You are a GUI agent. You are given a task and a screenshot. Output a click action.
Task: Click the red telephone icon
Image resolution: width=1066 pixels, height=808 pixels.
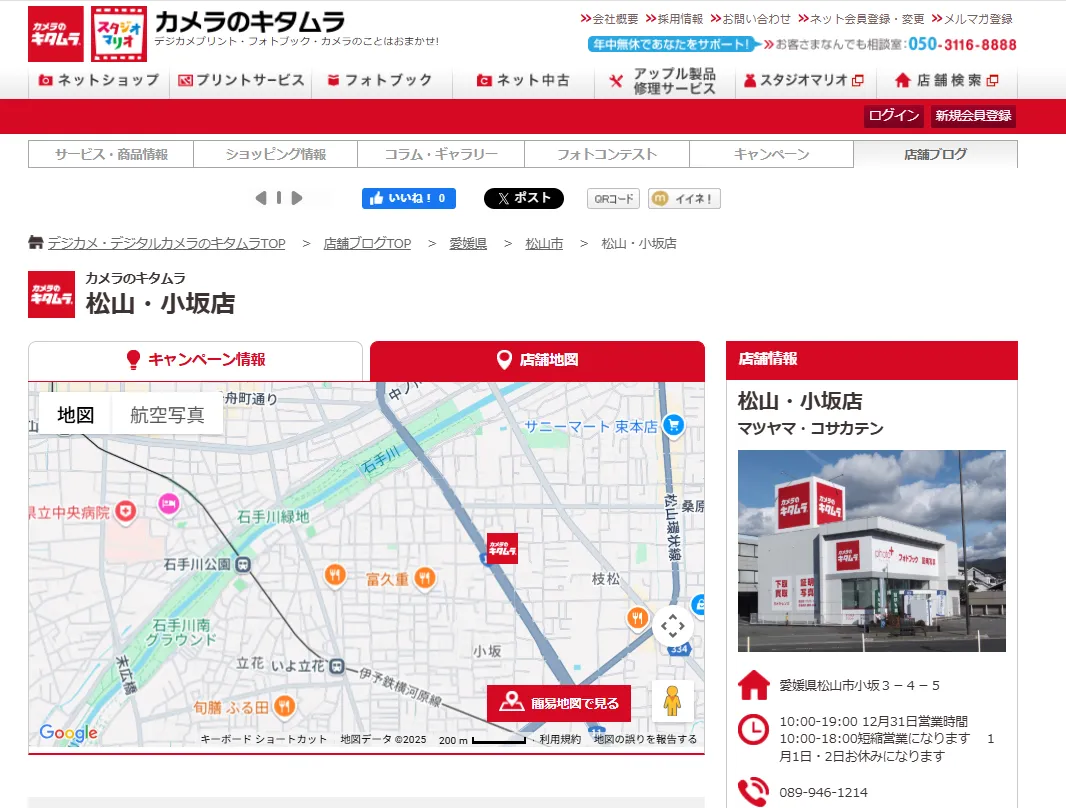[x=753, y=792]
